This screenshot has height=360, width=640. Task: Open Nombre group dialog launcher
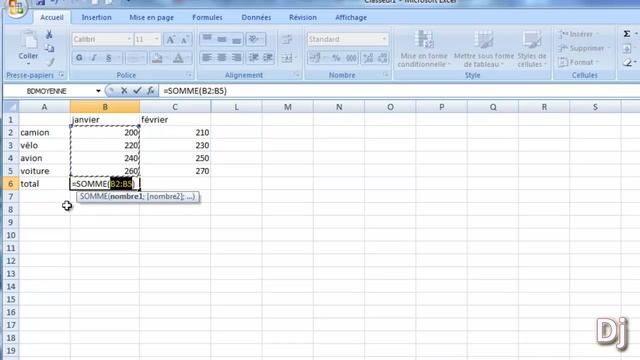(x=385, y=75)
